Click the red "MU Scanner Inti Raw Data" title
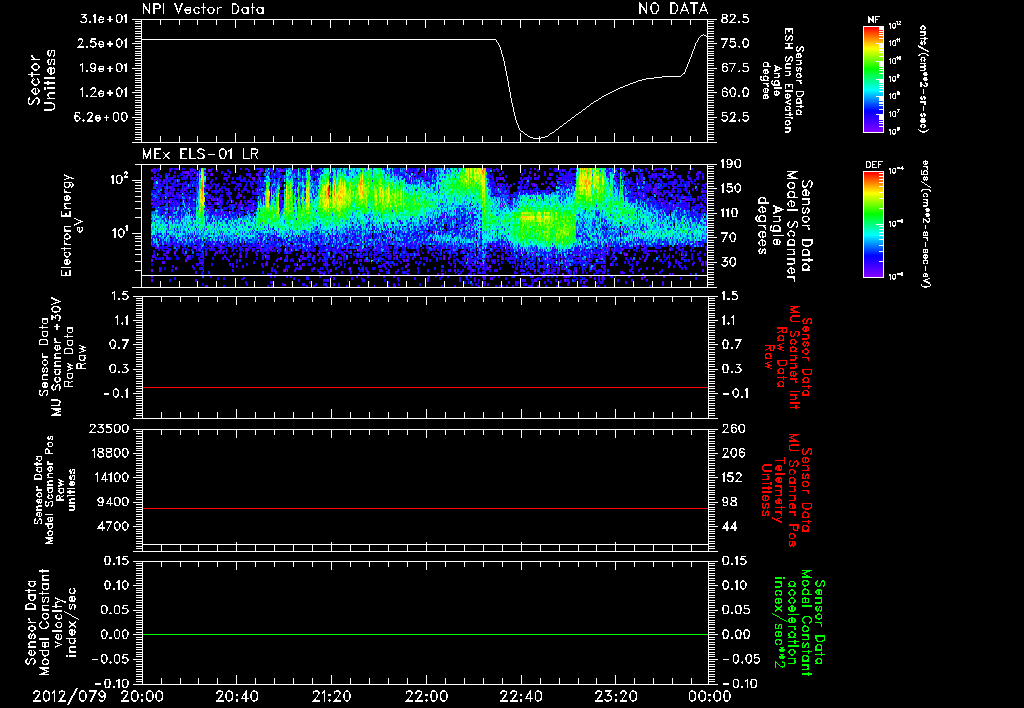Screen dimensions: 1024x708 click(790, 357)
